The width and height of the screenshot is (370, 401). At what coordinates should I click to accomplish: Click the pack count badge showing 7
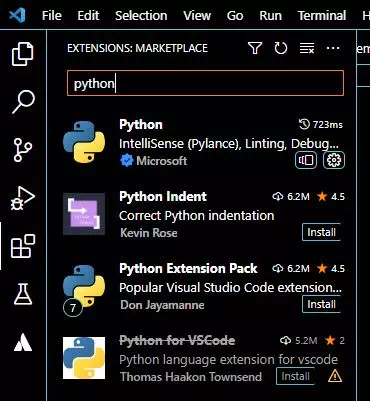73,308
